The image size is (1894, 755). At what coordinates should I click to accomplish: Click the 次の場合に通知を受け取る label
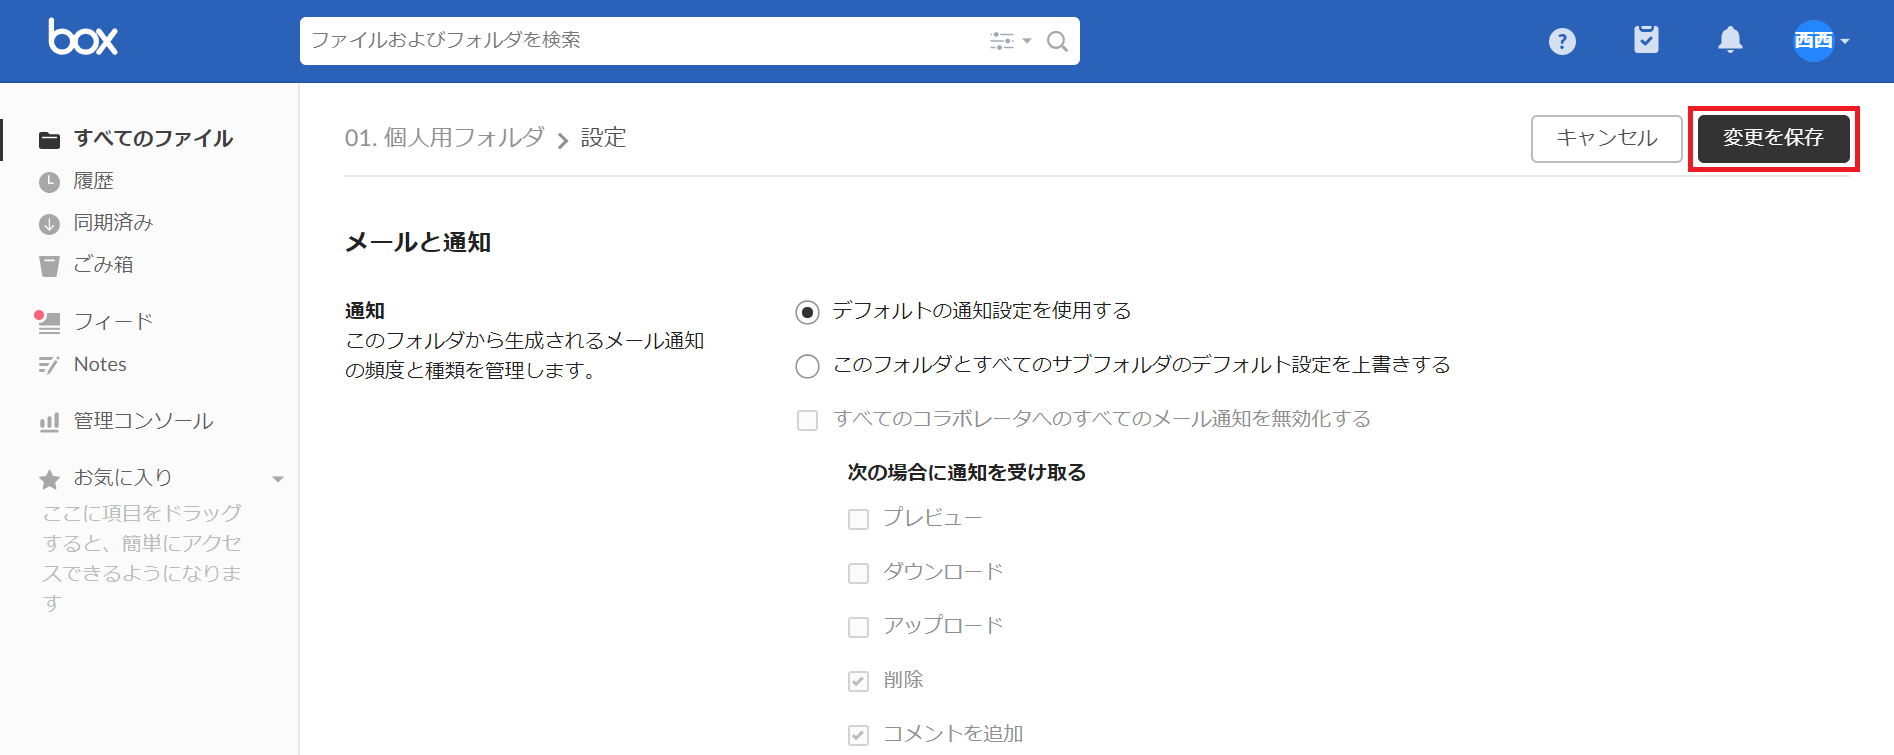(966, 472)
